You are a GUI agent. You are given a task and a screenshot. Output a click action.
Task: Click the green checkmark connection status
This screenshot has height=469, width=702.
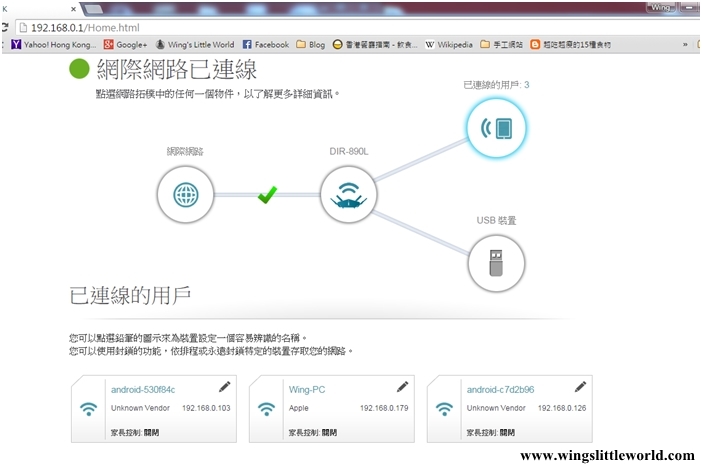(267, 194)
